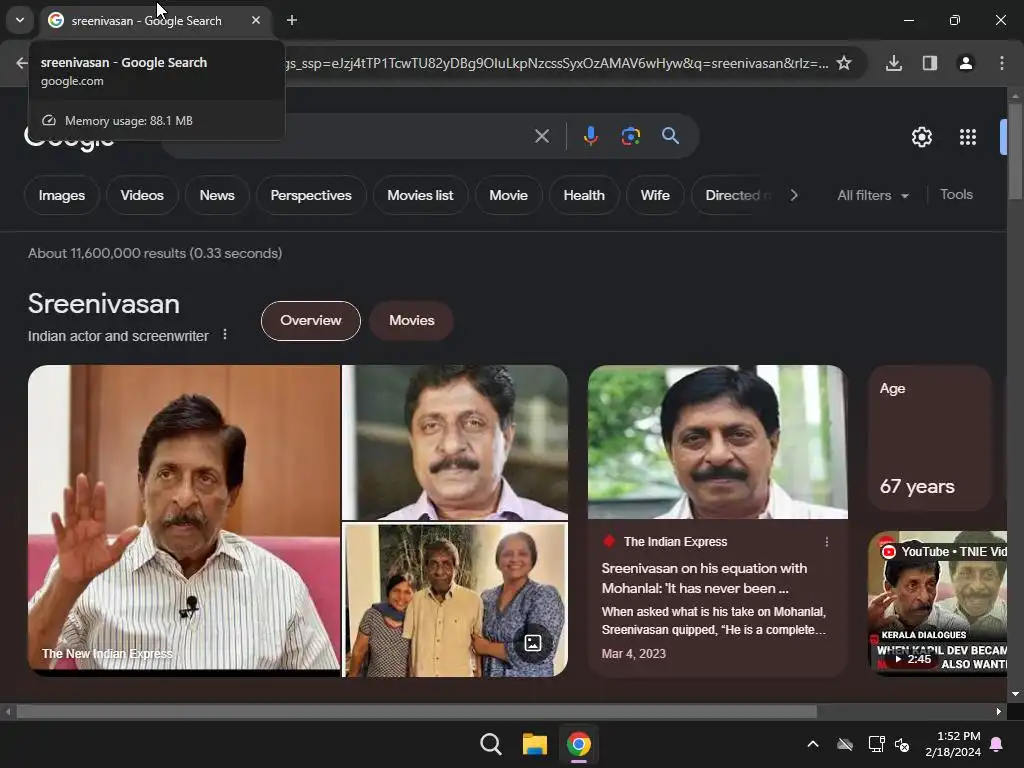The image size is (1024, 768).
Task: Select the Perspectives filter
Action: click(311, 195)
